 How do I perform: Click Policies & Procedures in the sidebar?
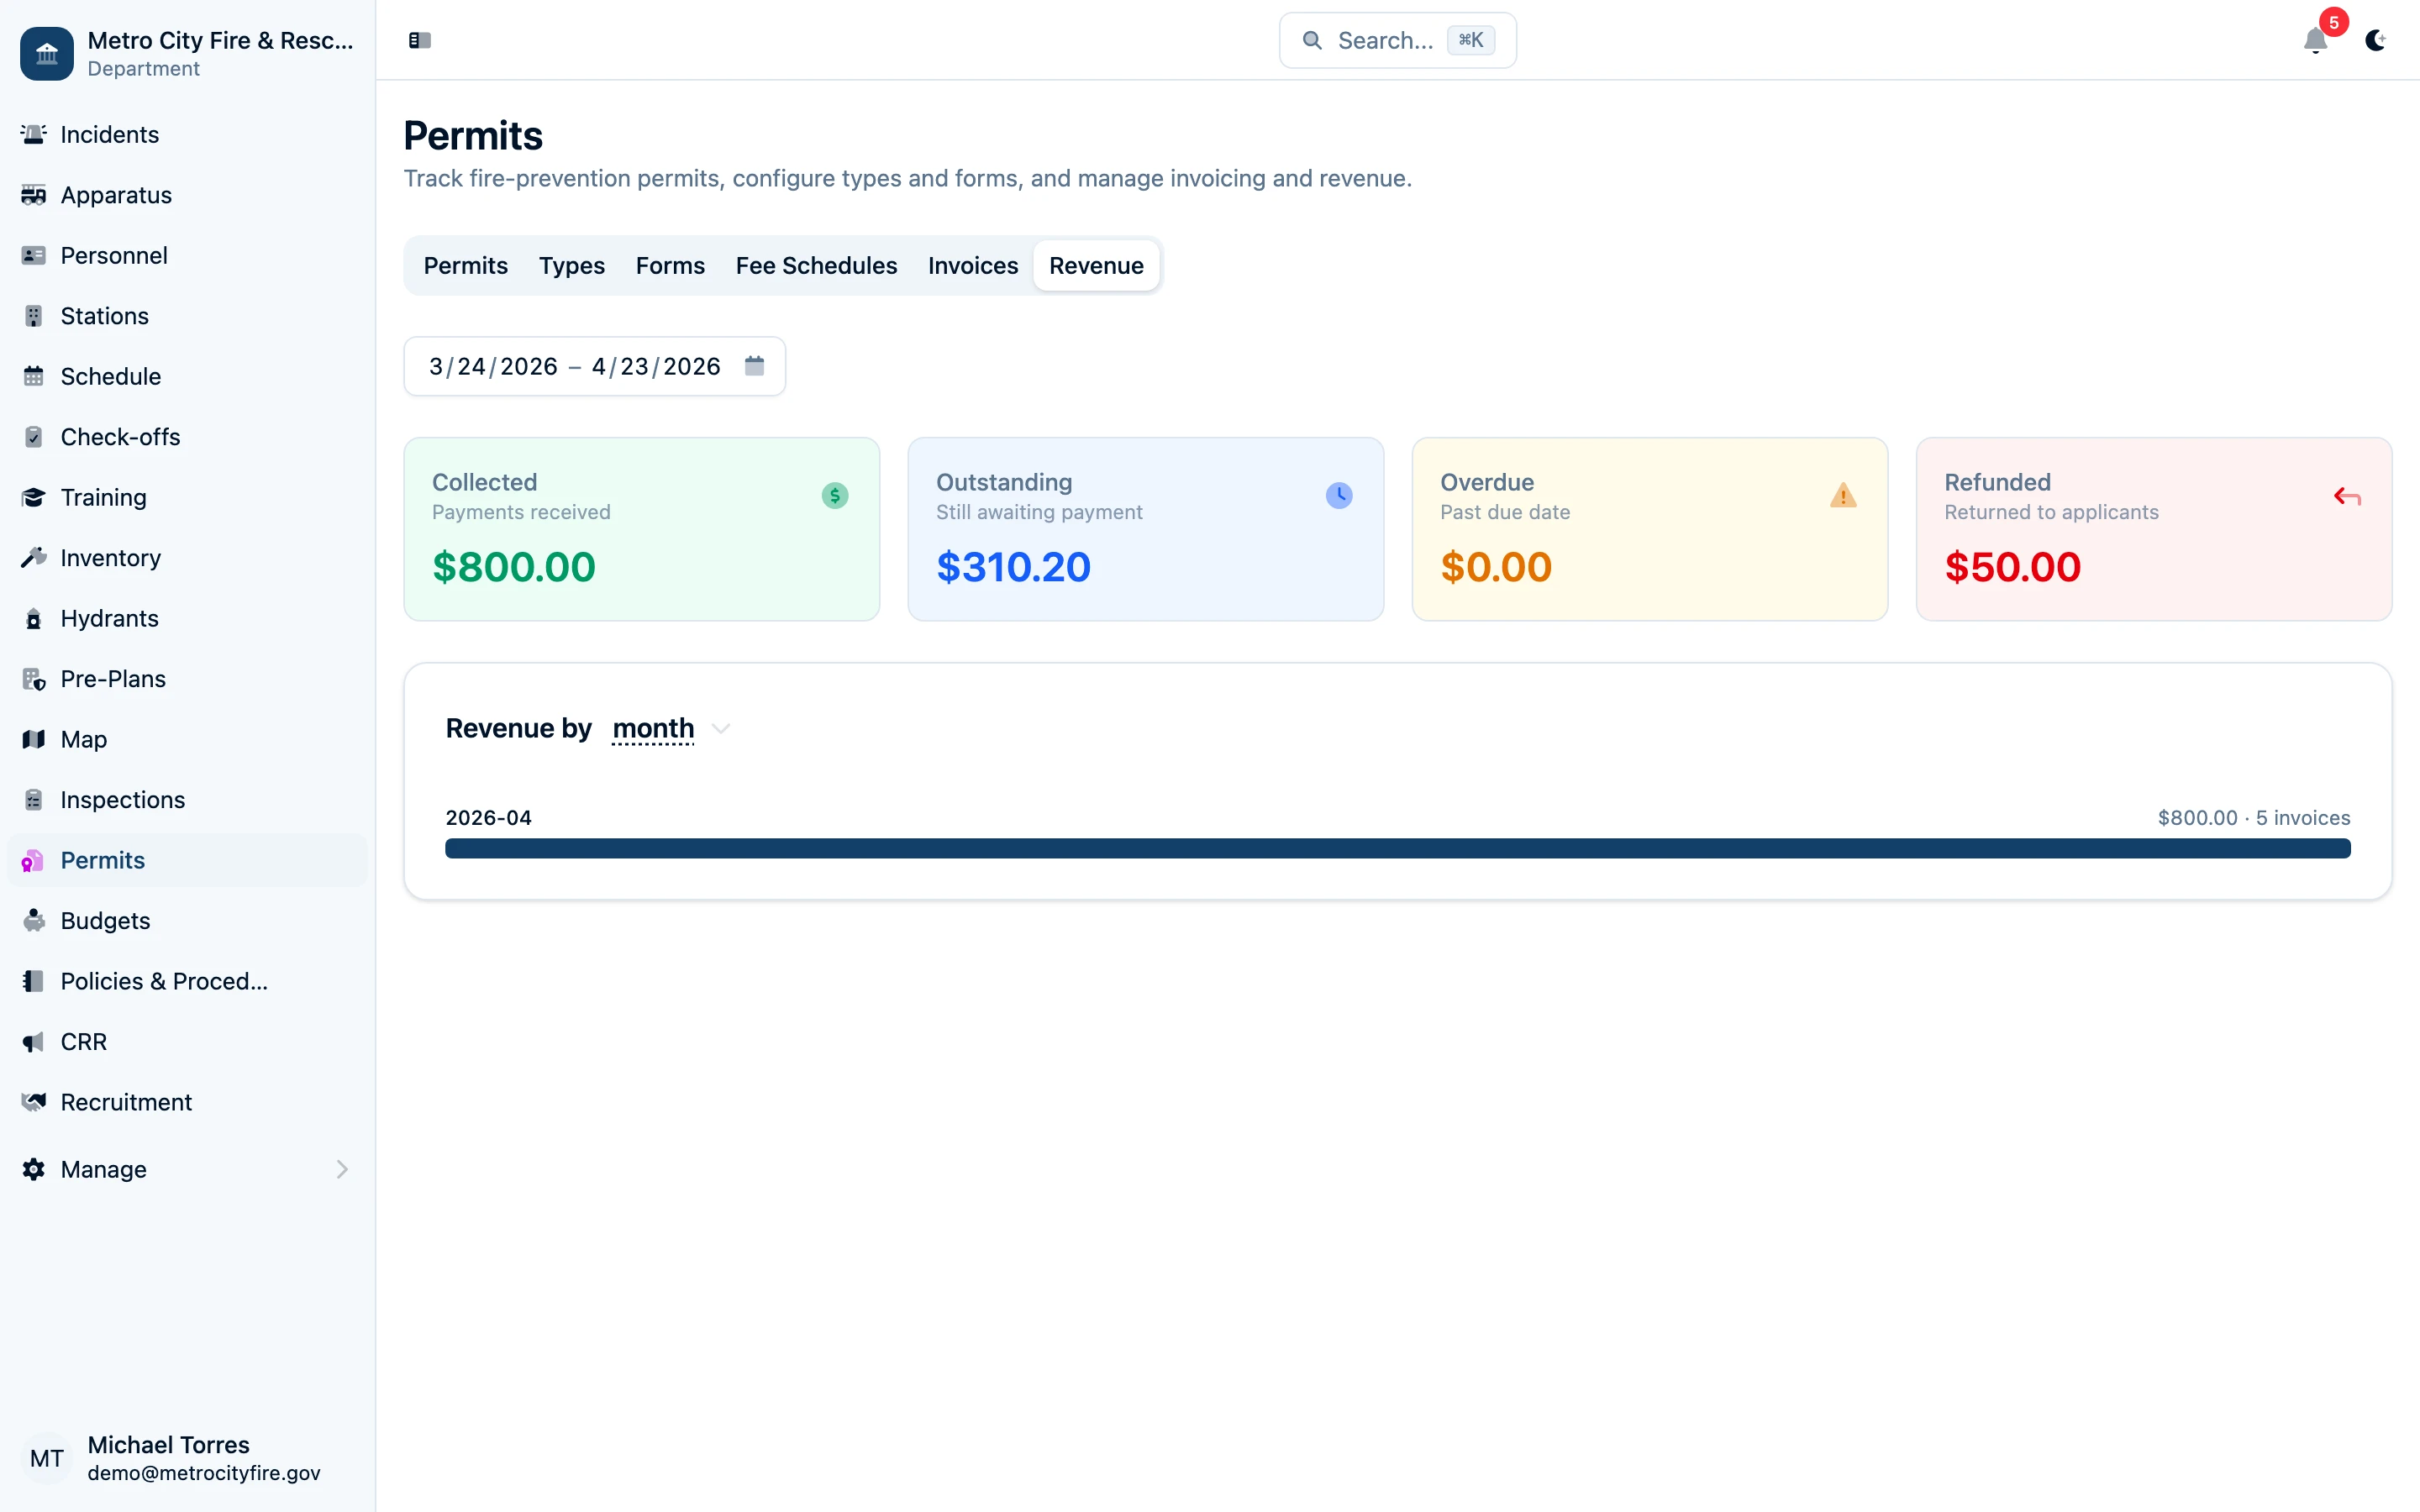[162, 981]
